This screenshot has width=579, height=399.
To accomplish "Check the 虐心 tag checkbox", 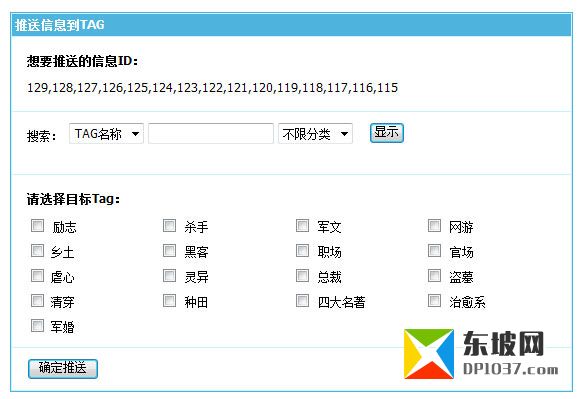I will tap(37, 275).
